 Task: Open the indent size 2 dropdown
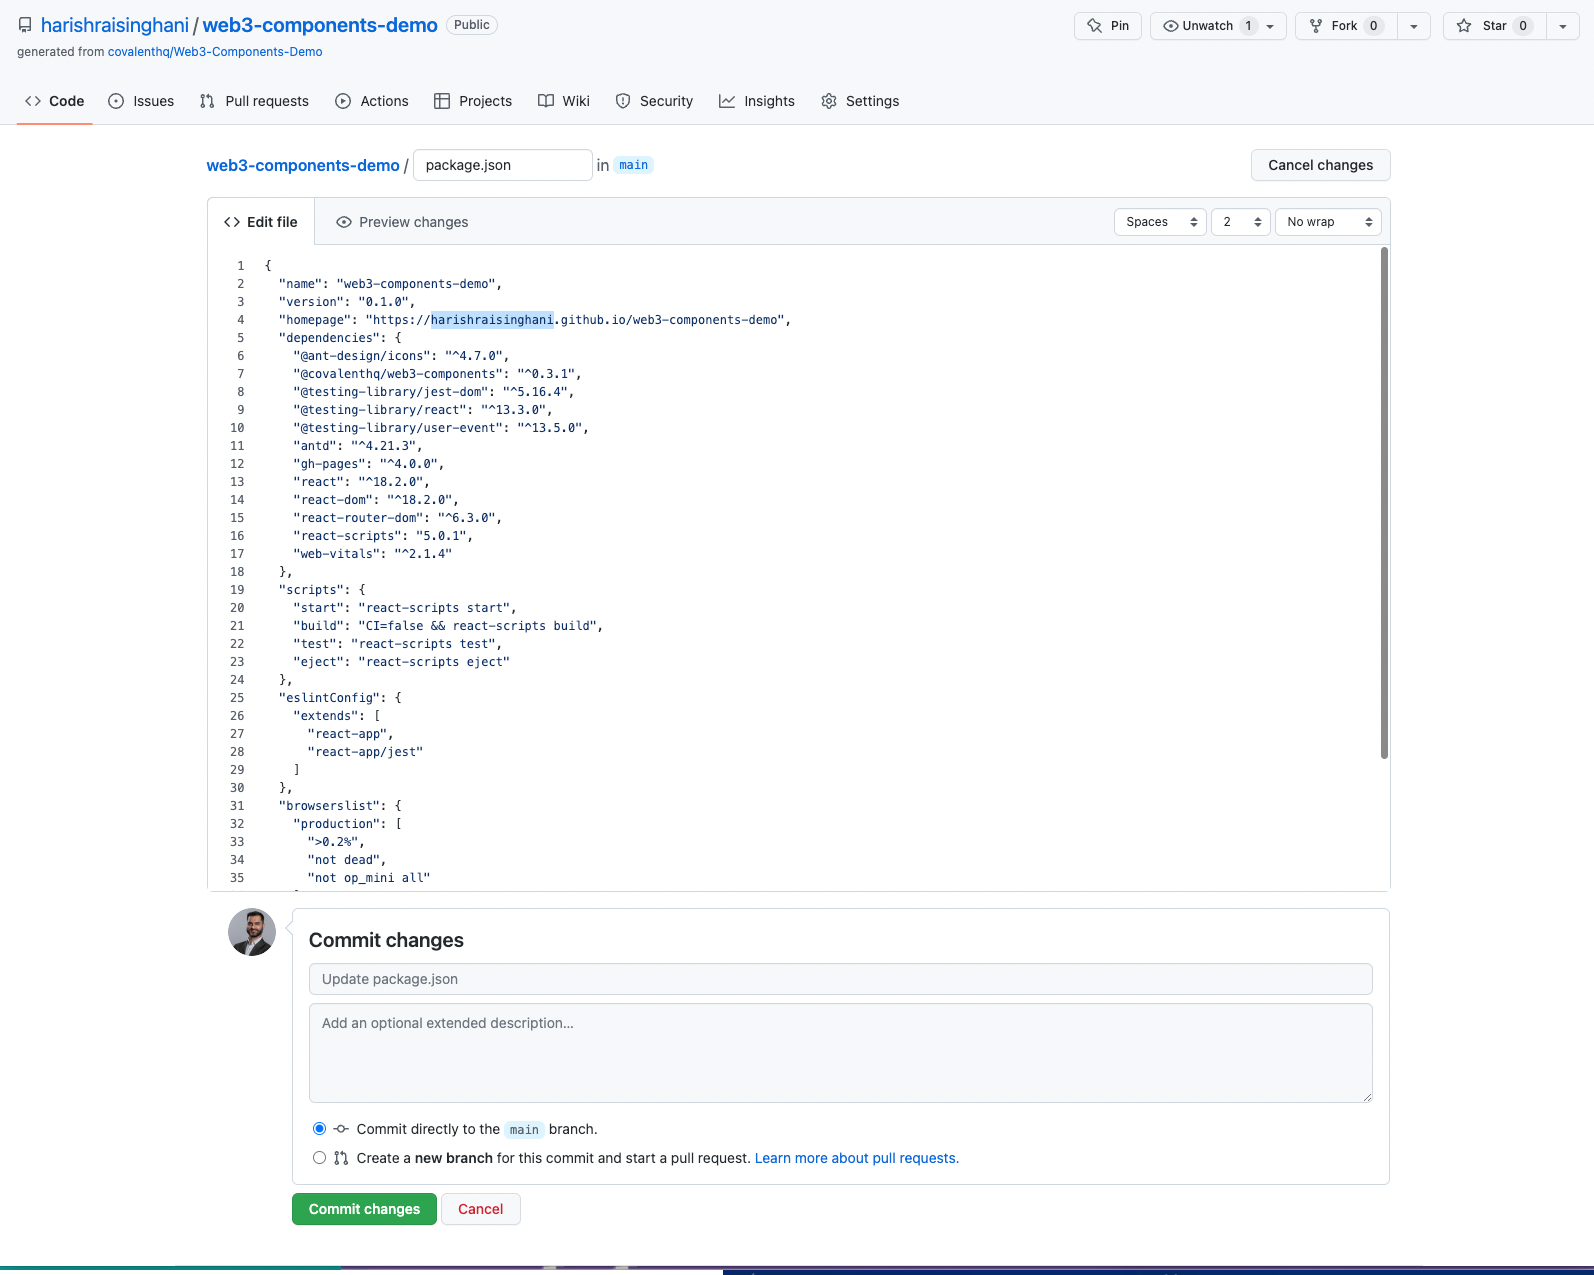[1241, 222]
